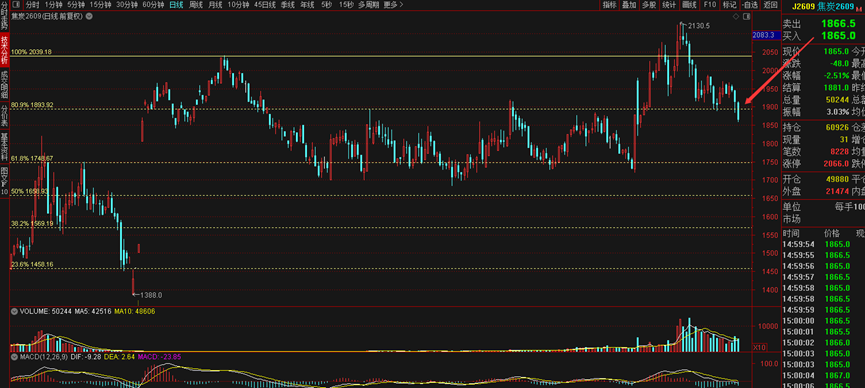865x388 pixels.
Task: Toggle 多股 multi-stock view
Action: pos(649,5)
